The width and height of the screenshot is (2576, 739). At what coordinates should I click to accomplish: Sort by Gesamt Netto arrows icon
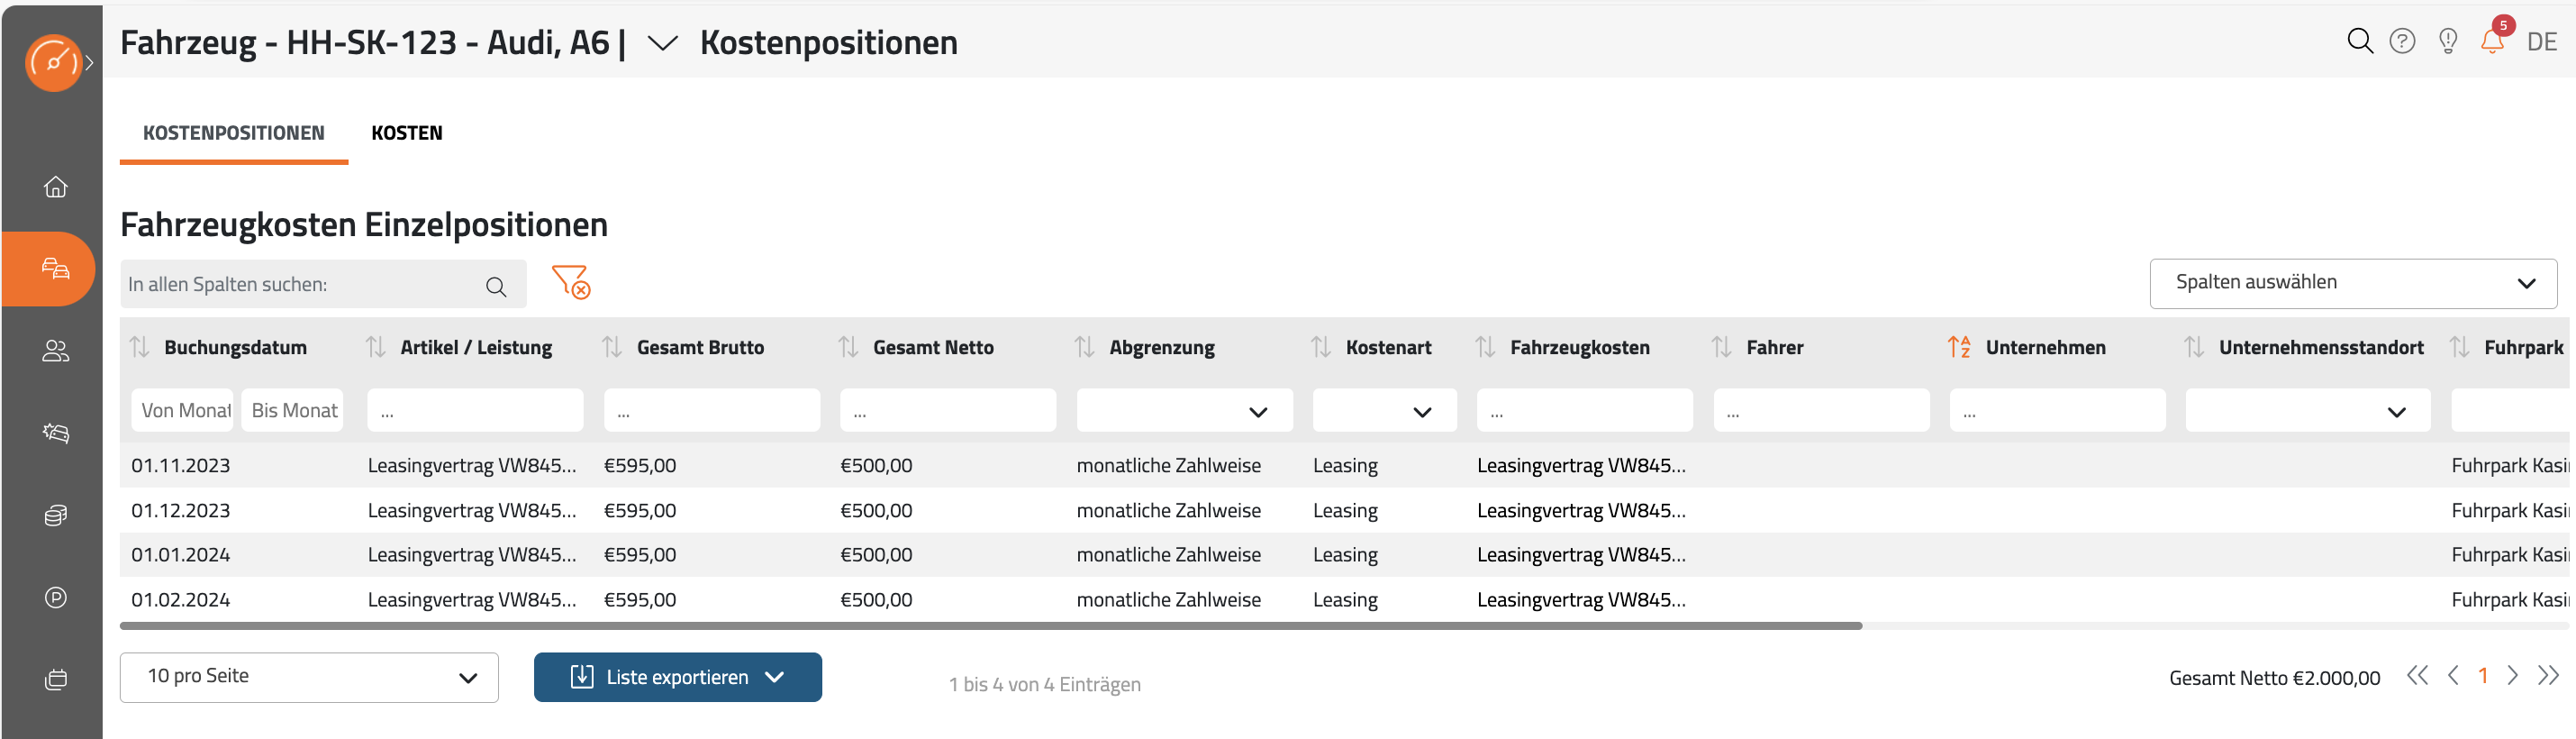(848, 347)
